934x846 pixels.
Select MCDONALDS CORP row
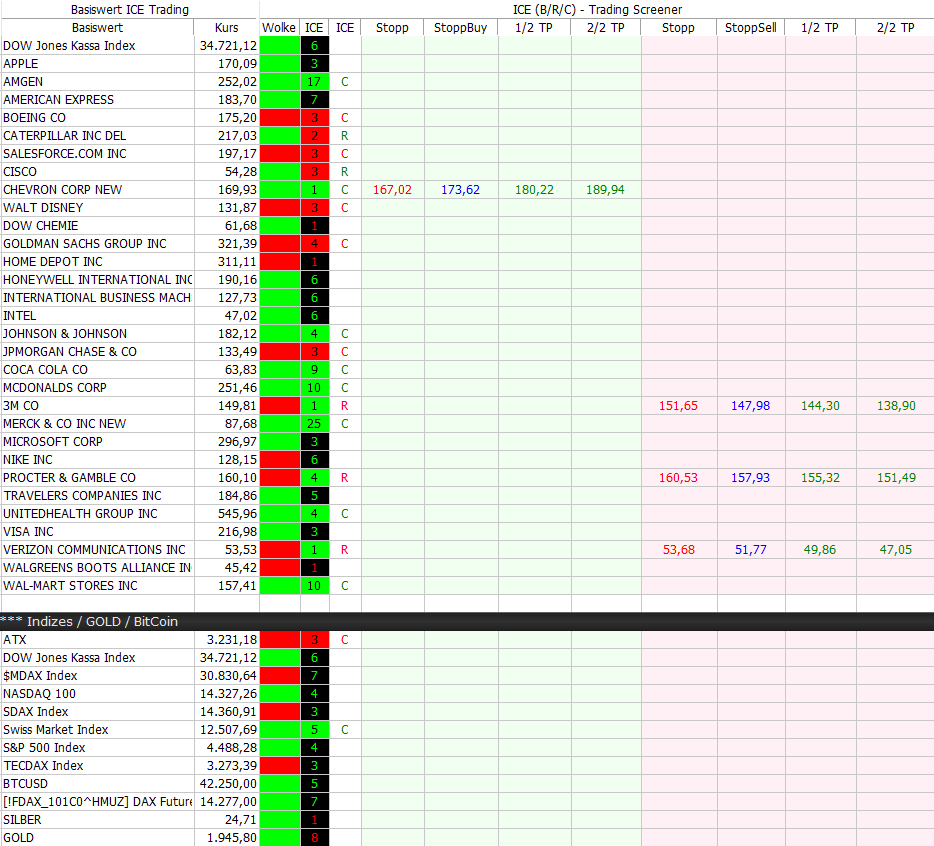tap(55, 388)
